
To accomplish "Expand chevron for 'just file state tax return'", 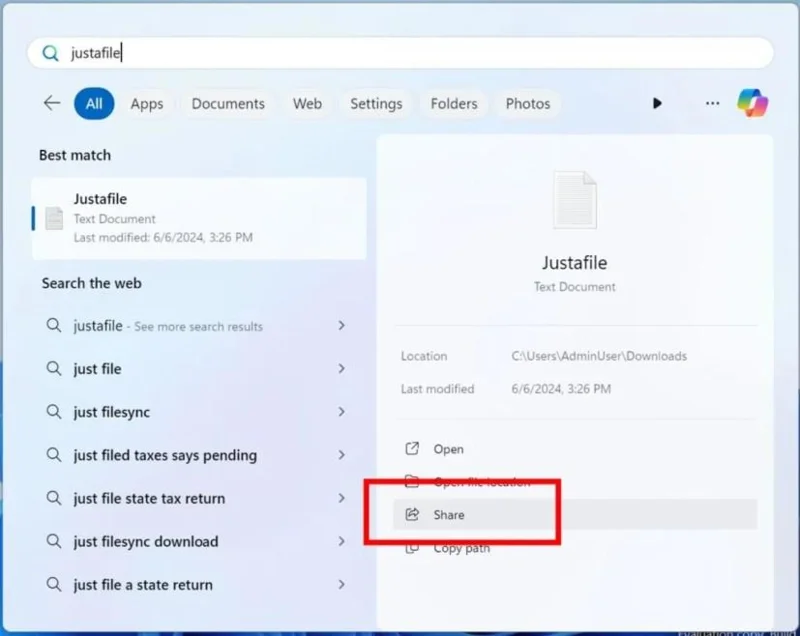I will click(341, 498).
